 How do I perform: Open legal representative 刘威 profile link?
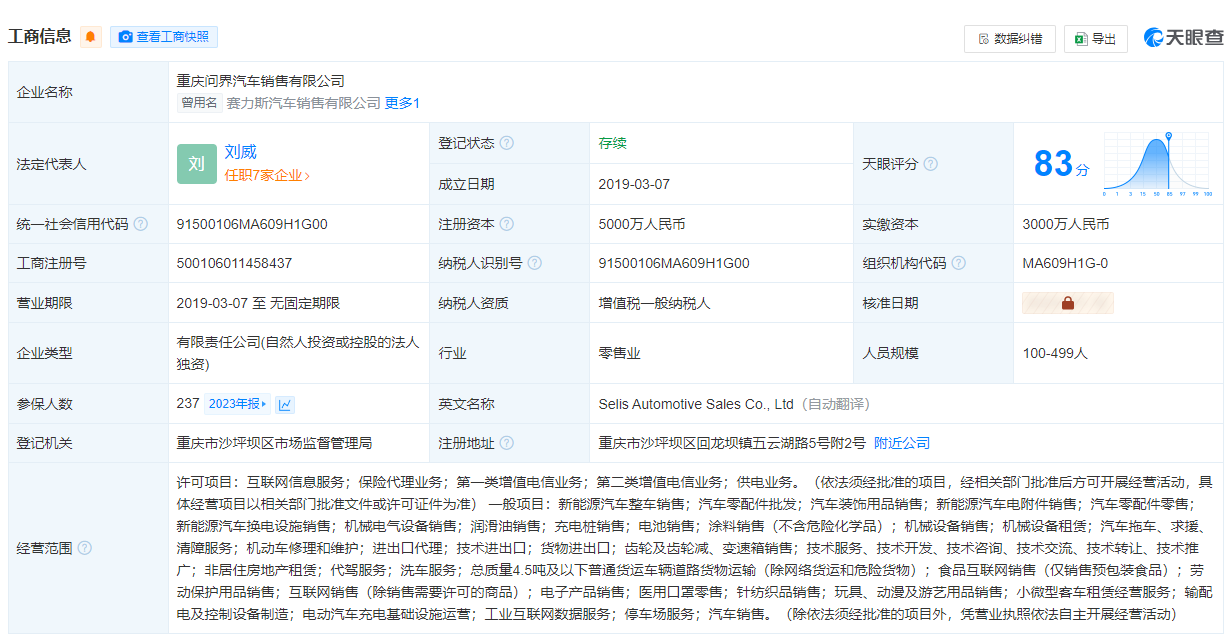click(239, 153)
